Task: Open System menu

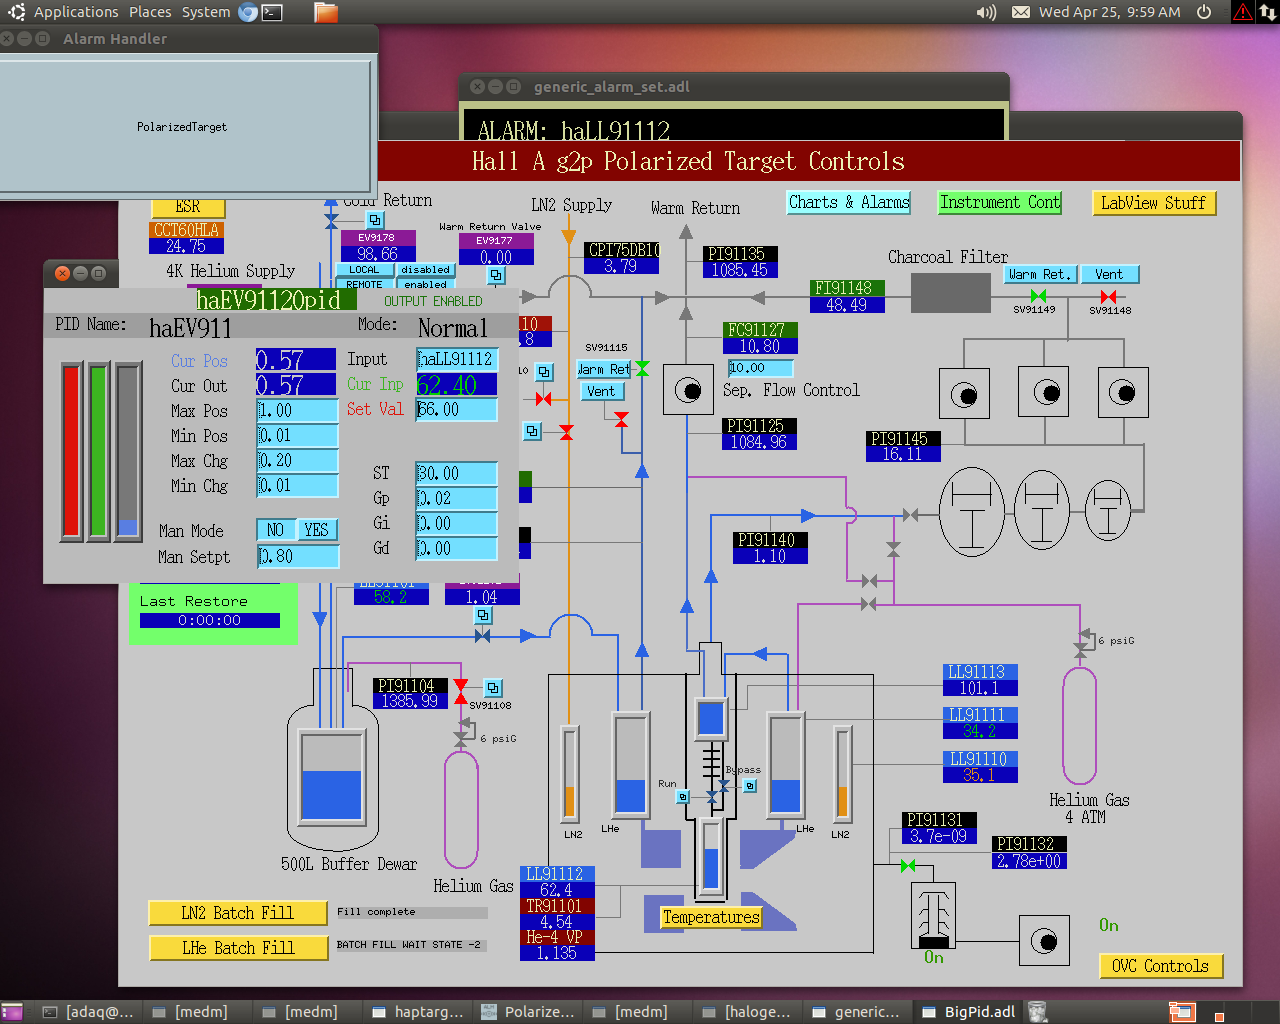Action: (206, 12)
